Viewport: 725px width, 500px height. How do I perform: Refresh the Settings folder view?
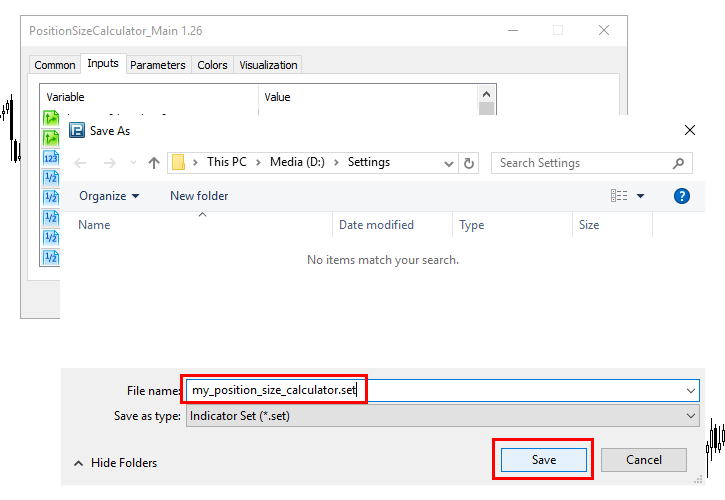click(468, 163)
